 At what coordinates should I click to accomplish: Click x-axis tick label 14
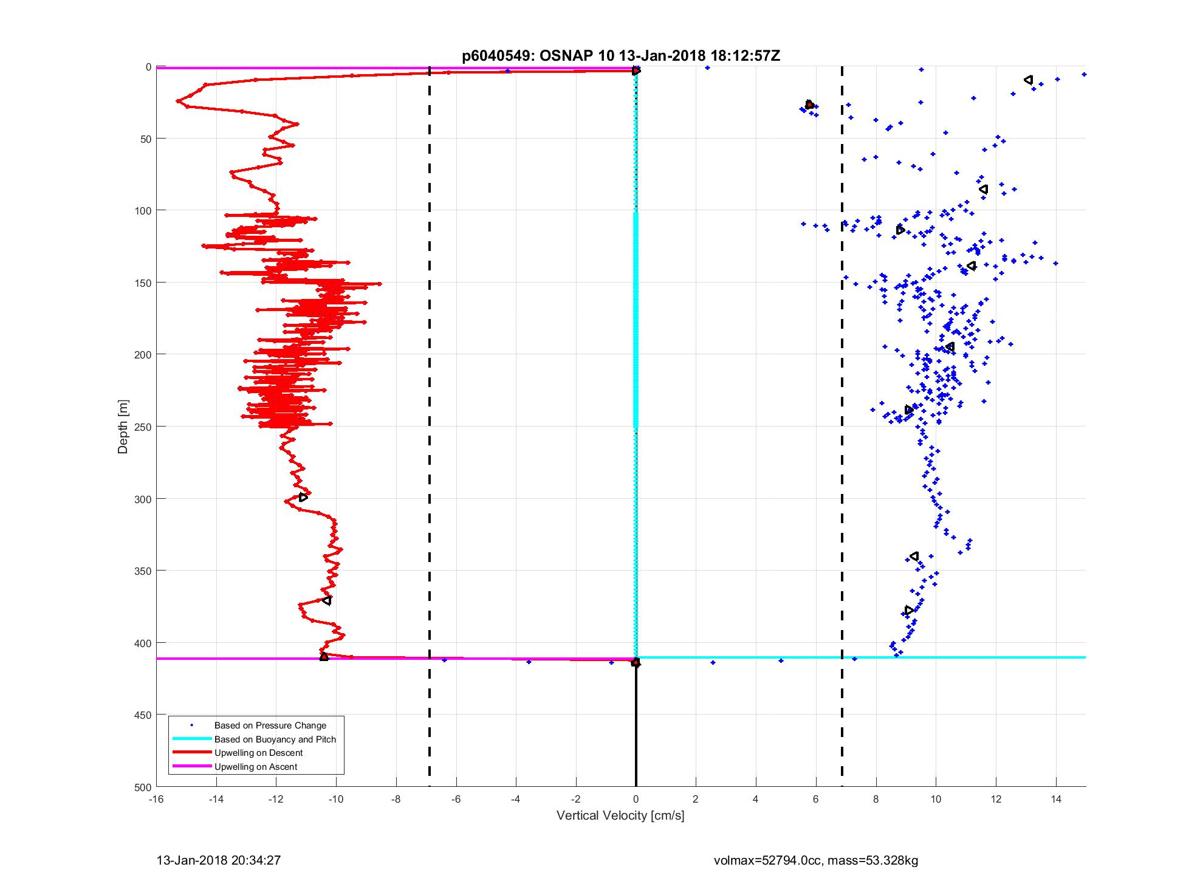coord(1056,799)
